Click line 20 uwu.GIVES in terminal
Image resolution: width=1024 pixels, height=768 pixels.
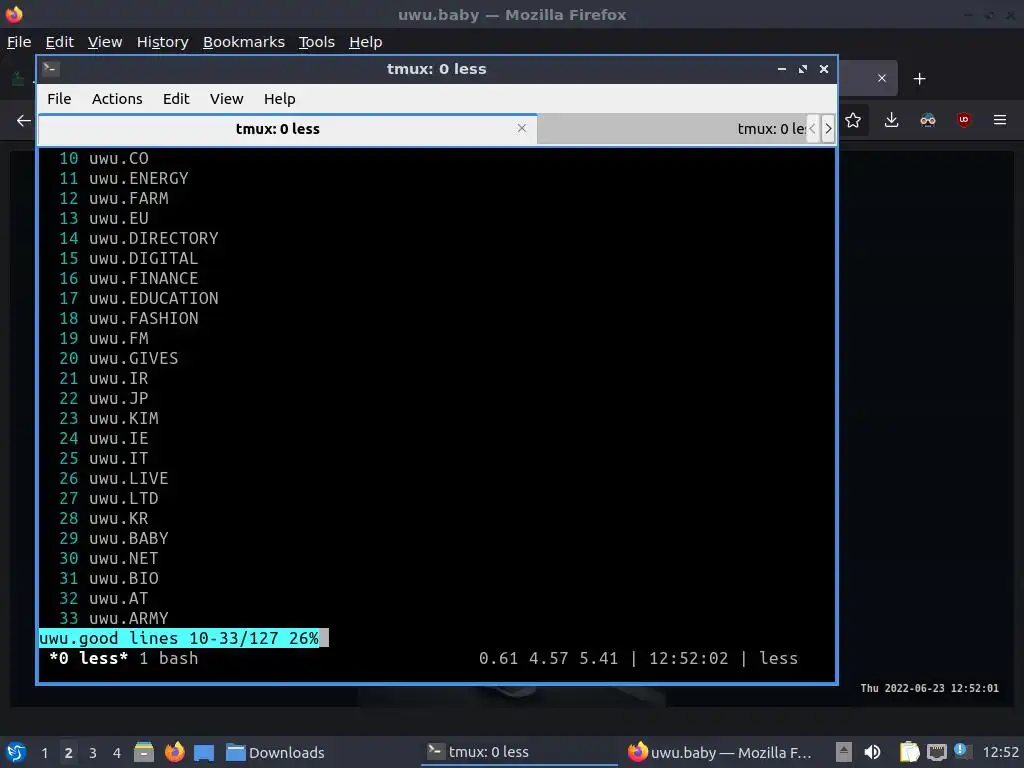(118, 359)
